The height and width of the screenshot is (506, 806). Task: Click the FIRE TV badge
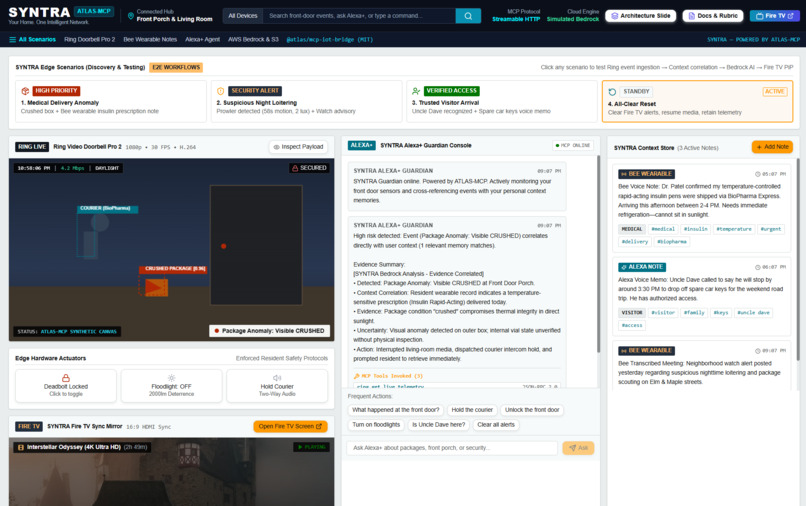coord(29,426)
